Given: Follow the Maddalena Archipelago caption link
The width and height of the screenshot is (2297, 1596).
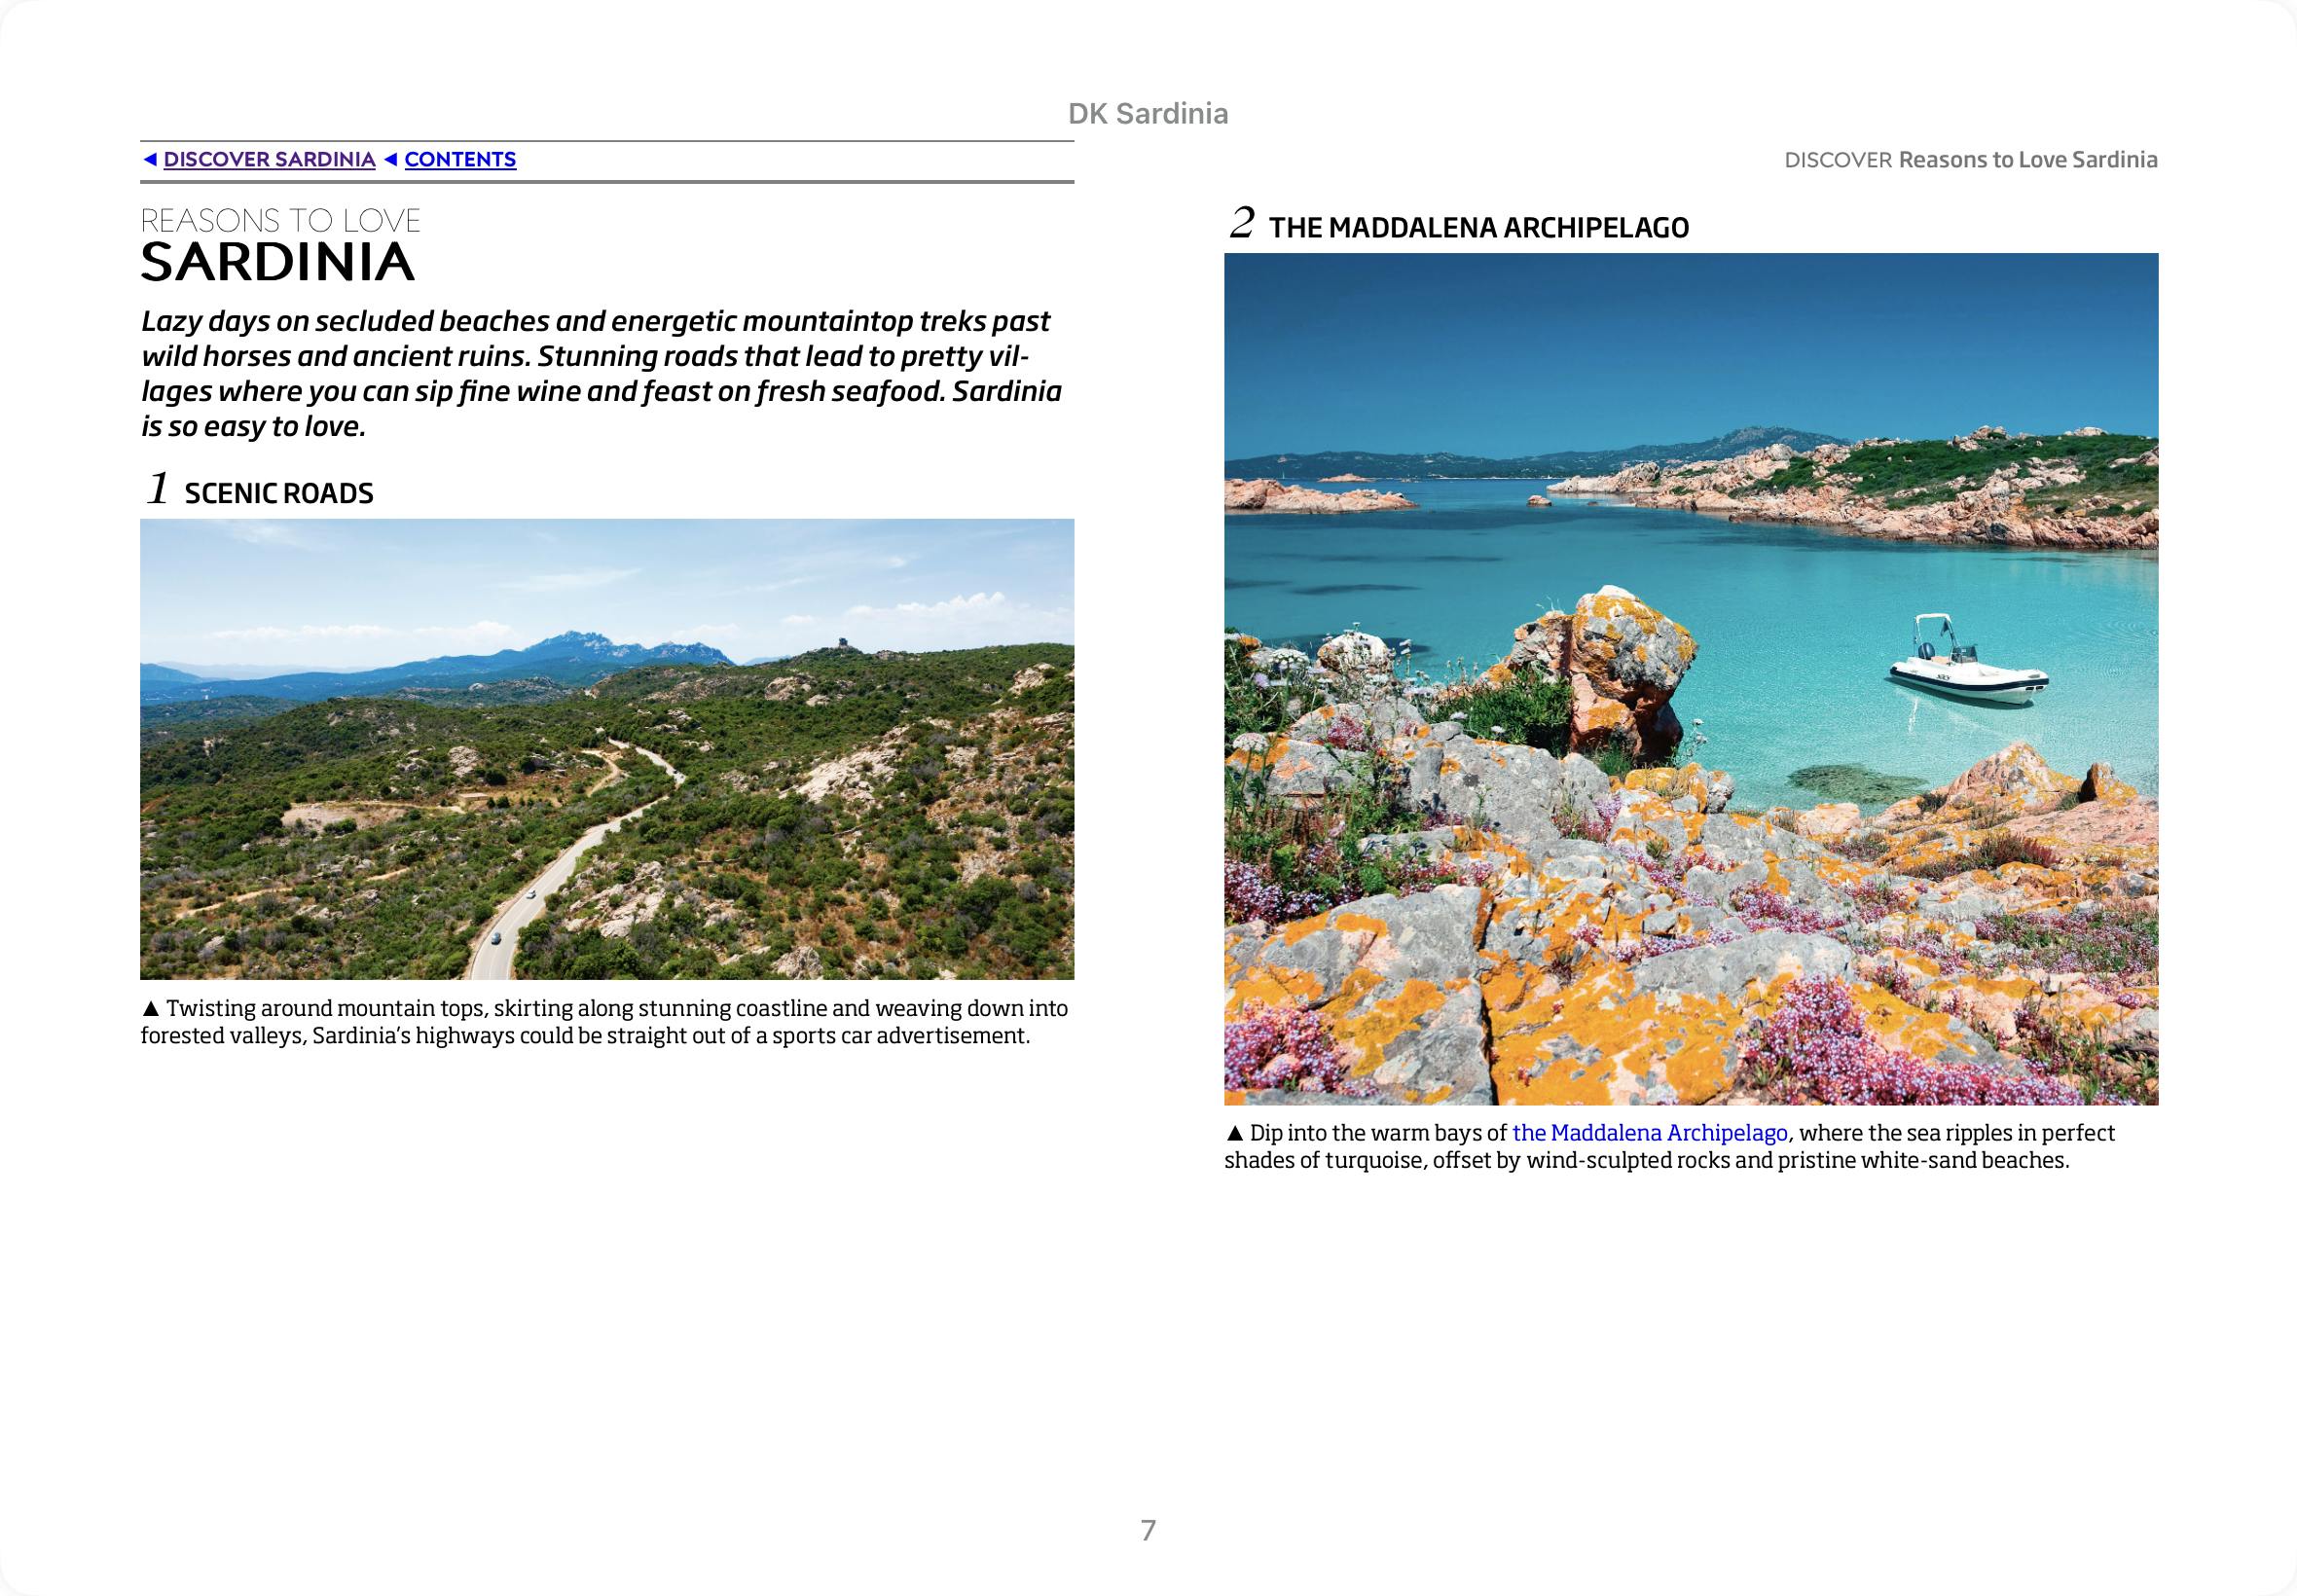Looking at the screenshot, I should click(1649, 1133).
